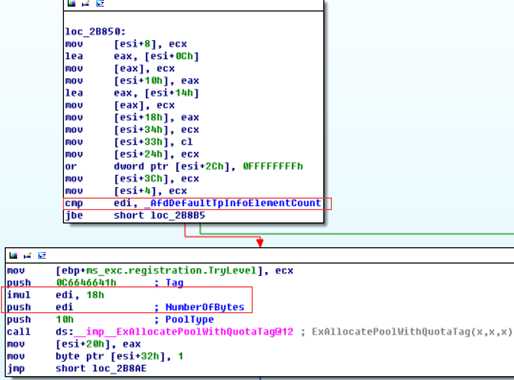This screenshot has height=380, width=514.
Task: Click the jmp mnemonic in lower block
Action: [x=16, y=368]
